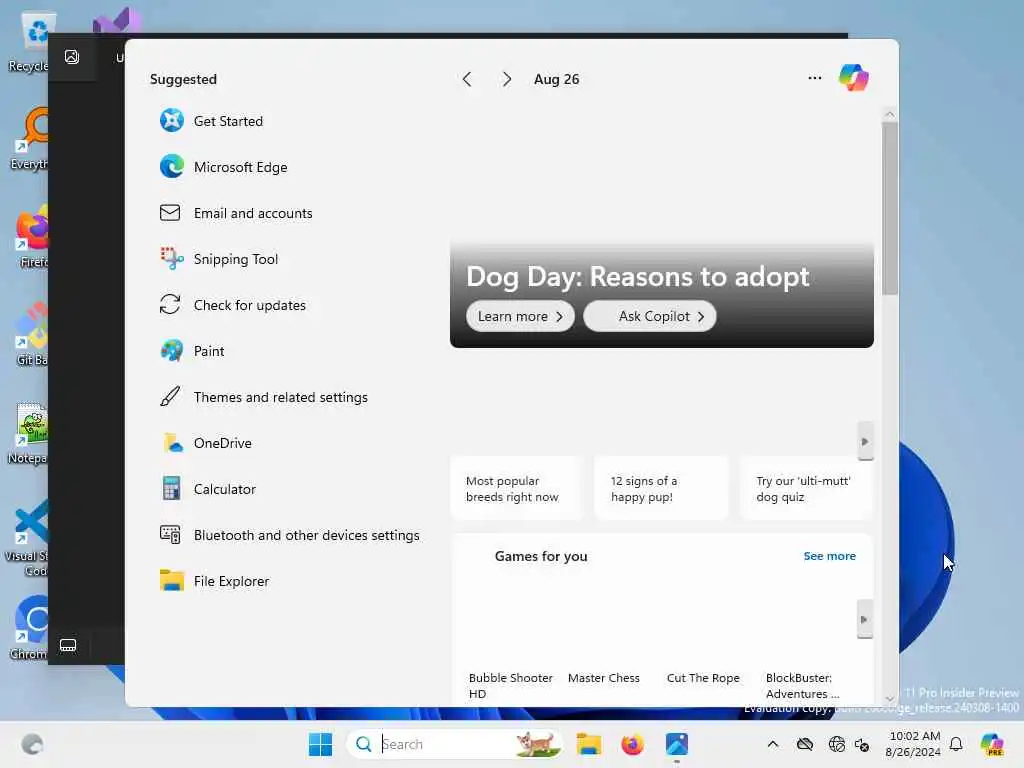Image resolution: width=1024 pixels, height=768 pixels.
Task: Open the notification bell
Action: pyautogui.click(x=956, y=744)
